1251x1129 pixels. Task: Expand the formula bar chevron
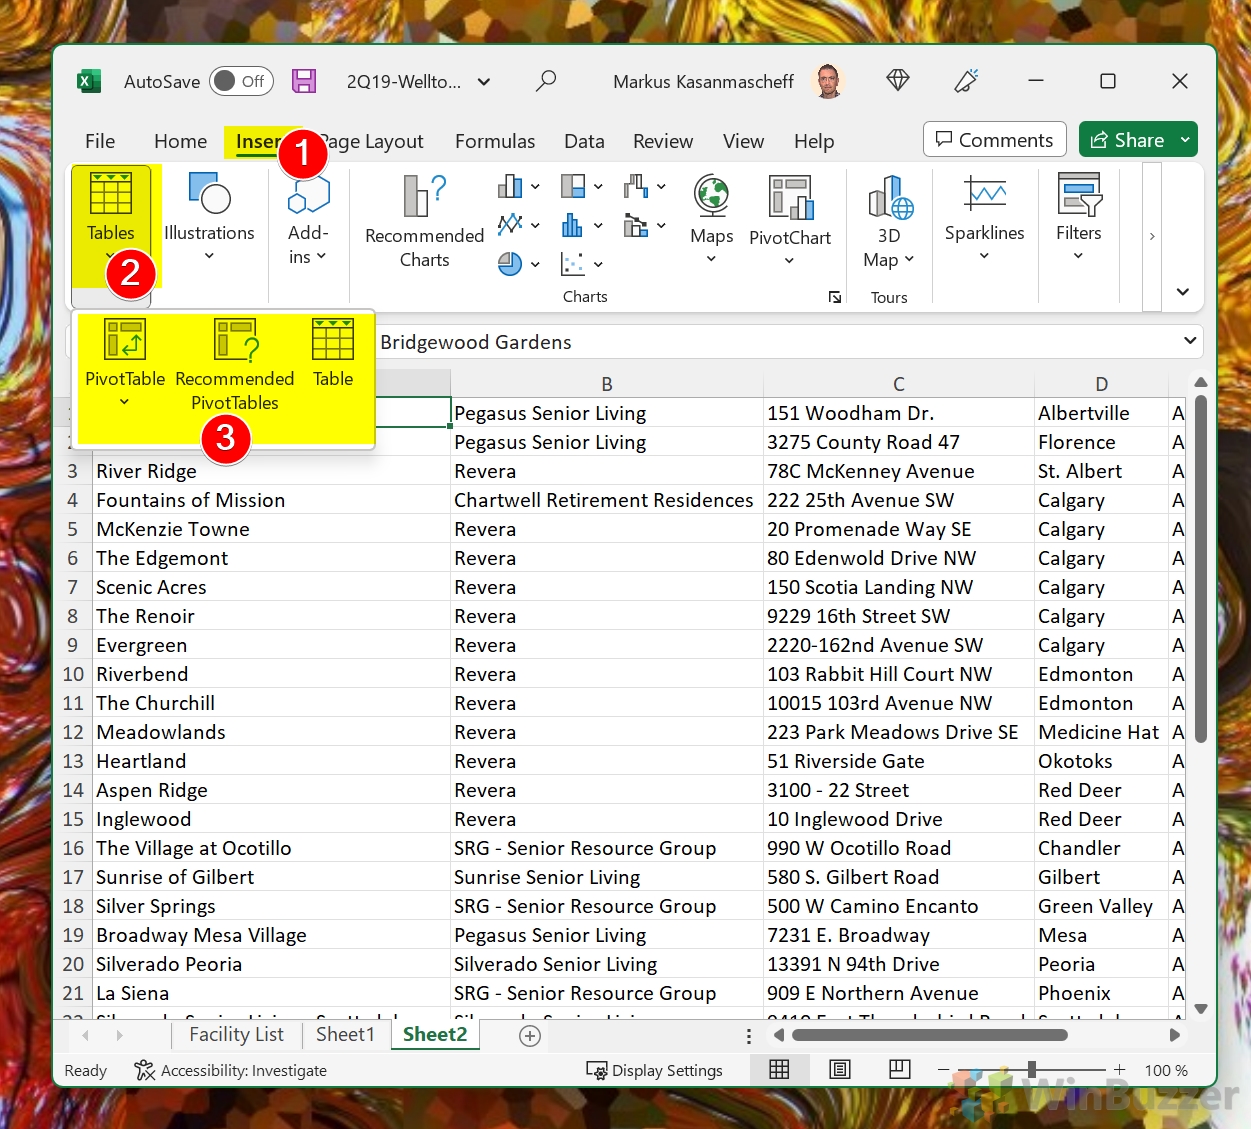[x=1190, y=341]
